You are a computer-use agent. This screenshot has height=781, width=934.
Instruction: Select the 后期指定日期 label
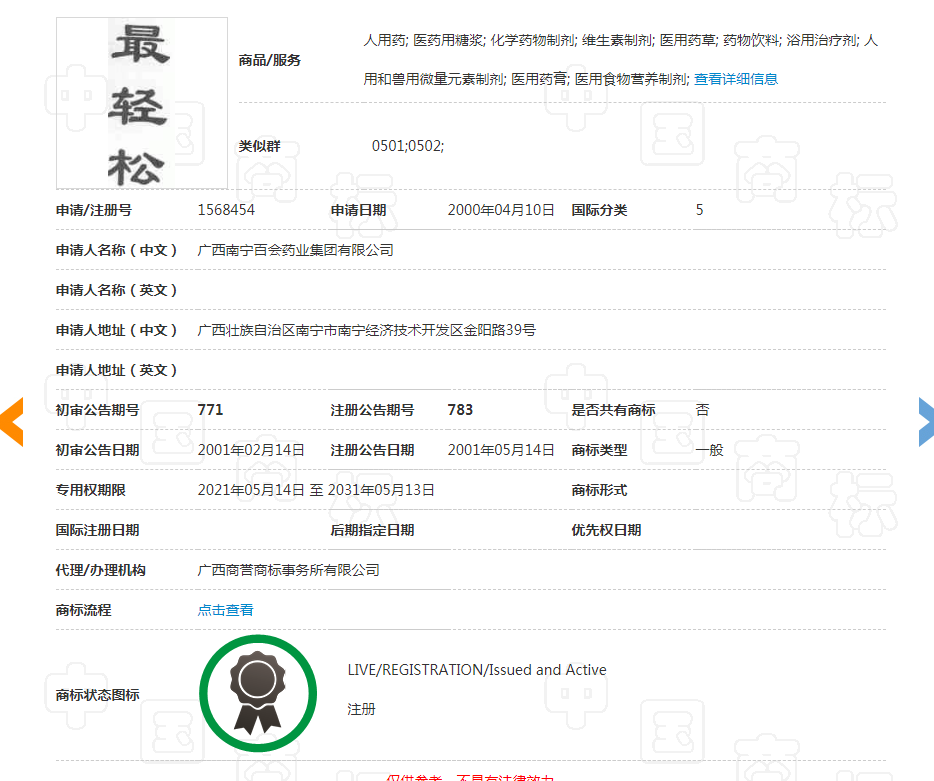click(372, 530)
